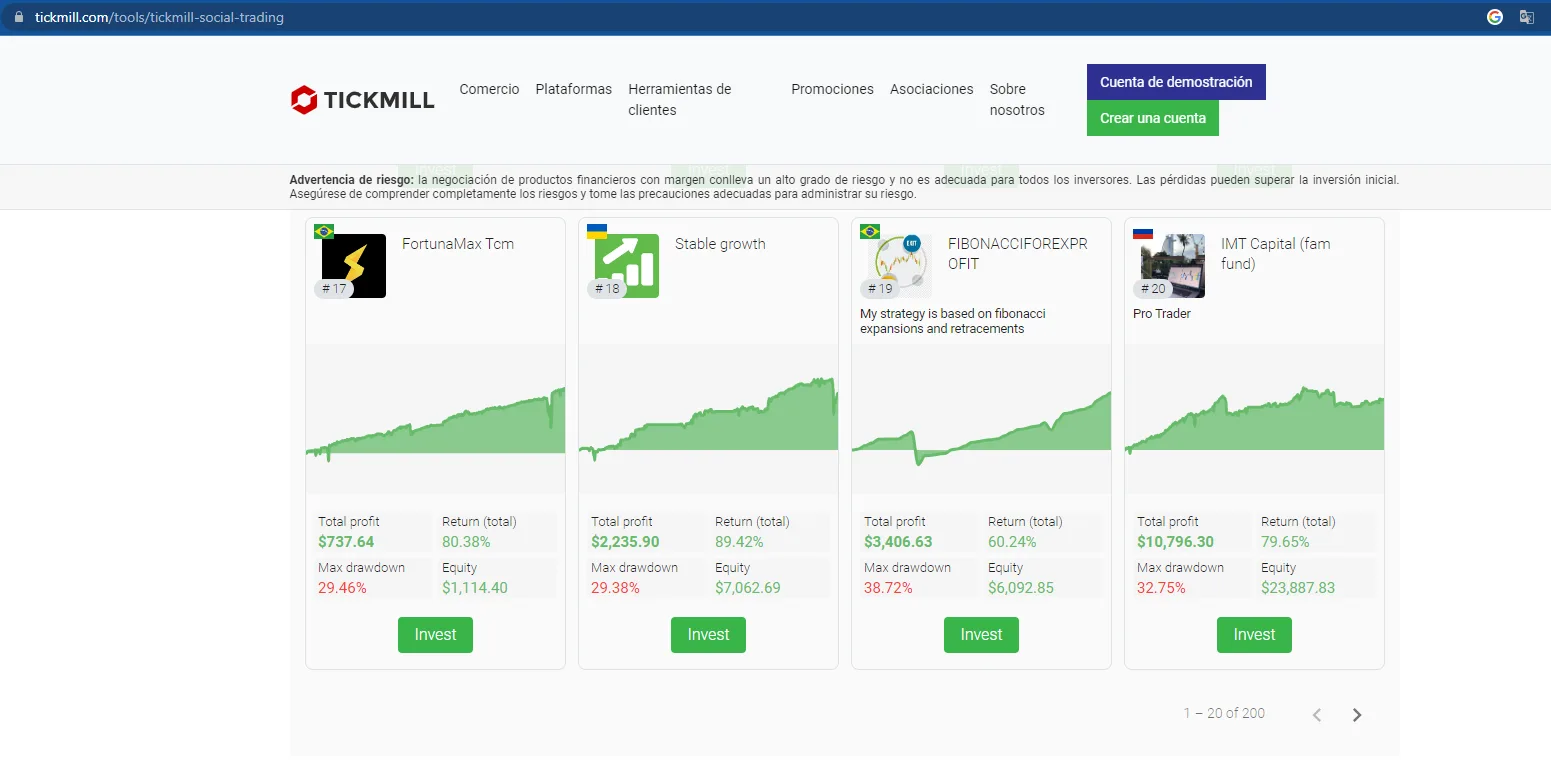Open the Asociaciones menu
The height and width of the screenshot is (779, 1551).
tap(931, 89)
